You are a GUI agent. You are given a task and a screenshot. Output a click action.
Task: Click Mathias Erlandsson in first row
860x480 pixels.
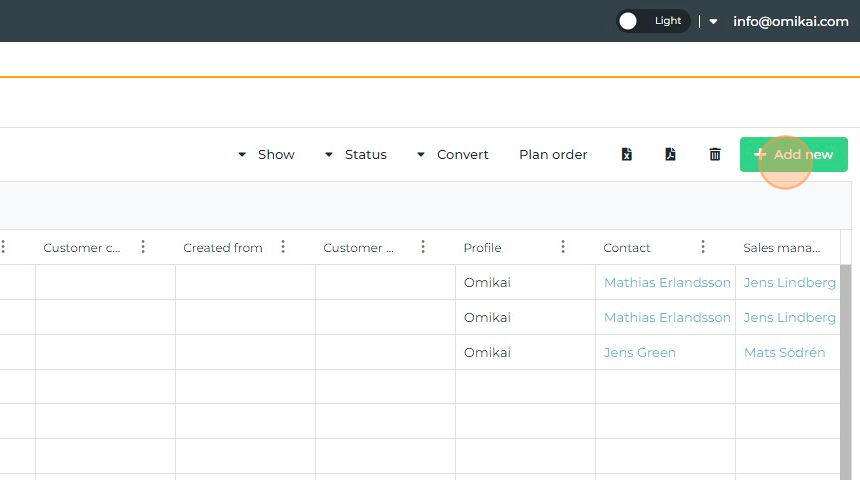[x=667, y=282]
